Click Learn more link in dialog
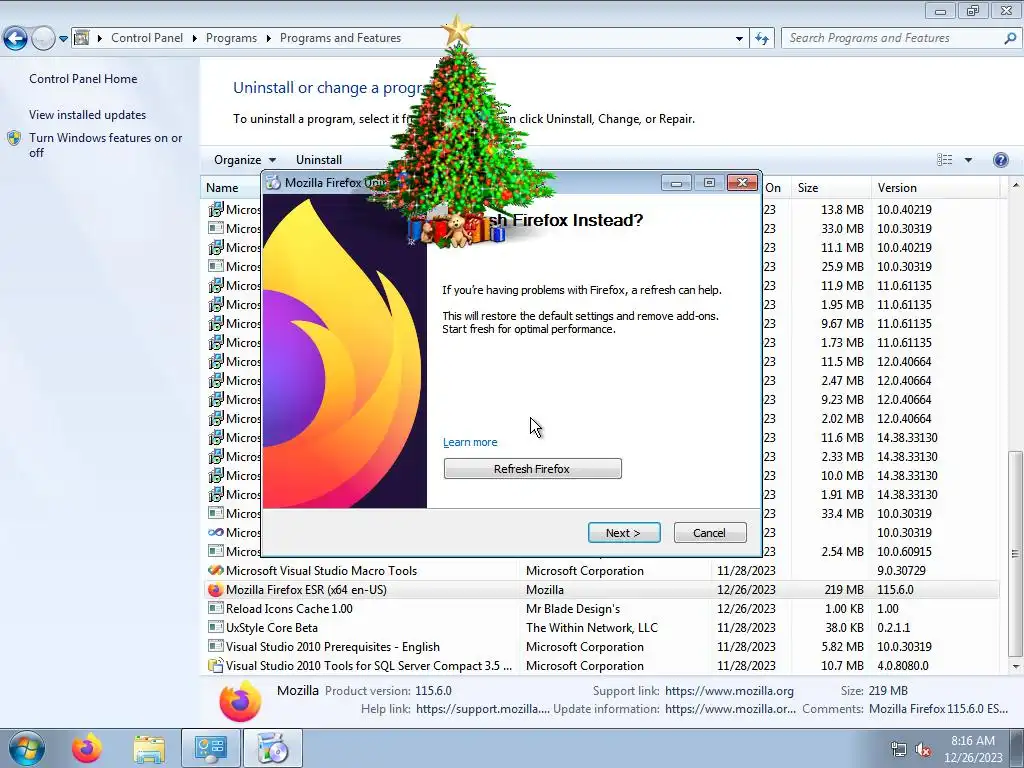This screenshot has width=1024, height=768. tap(470, 442)
